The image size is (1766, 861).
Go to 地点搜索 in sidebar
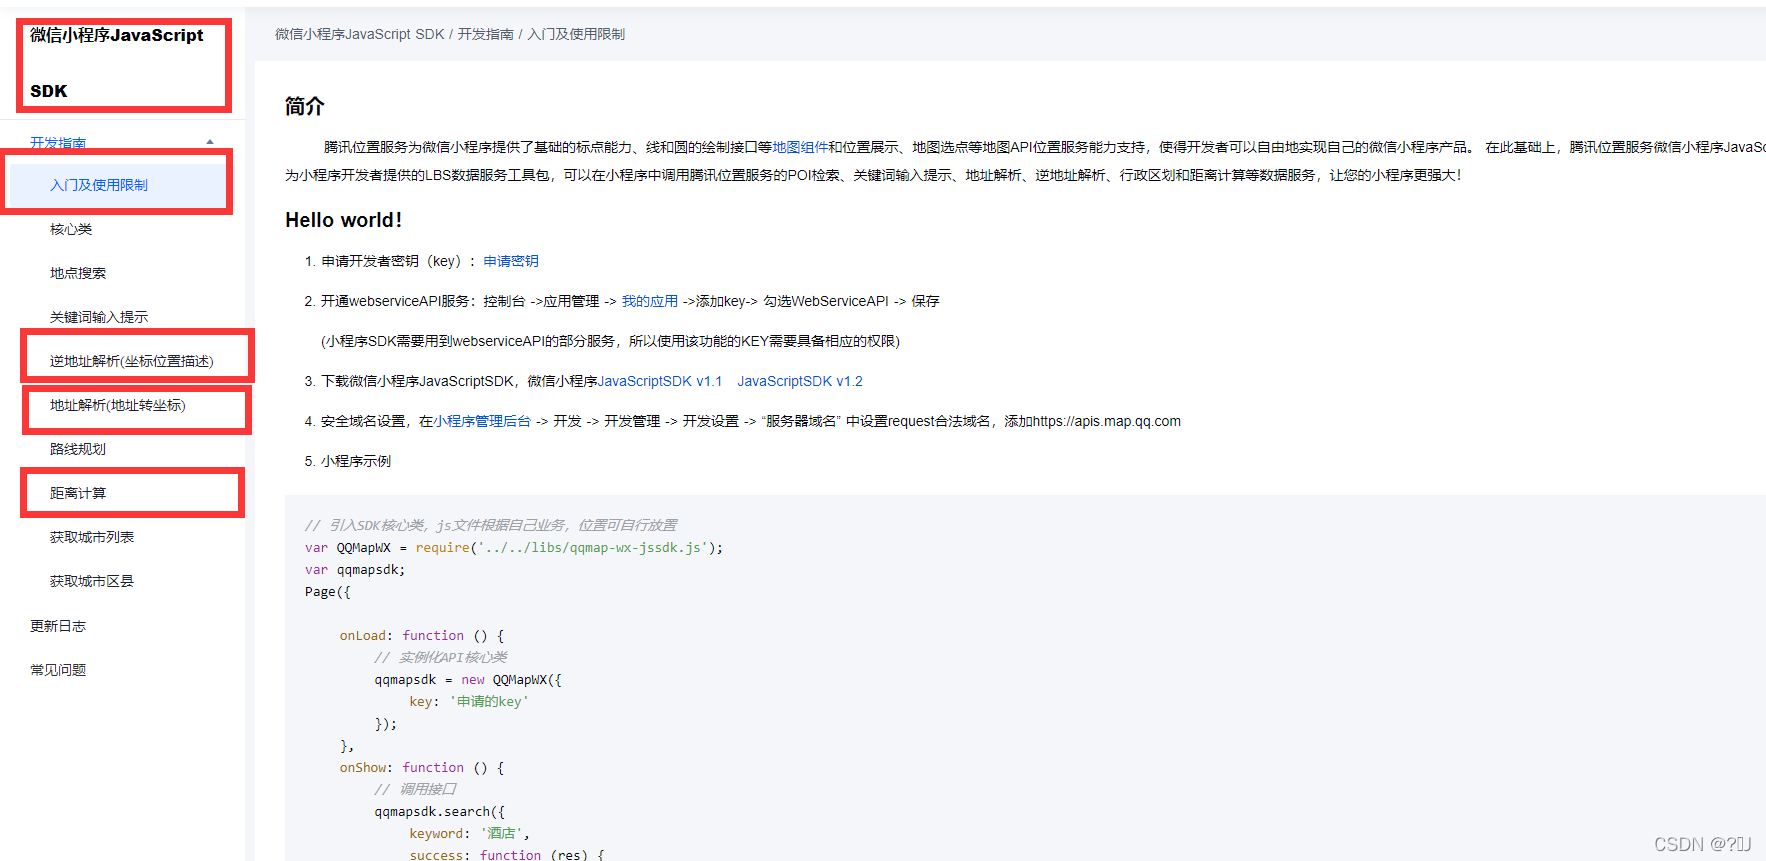78,273
